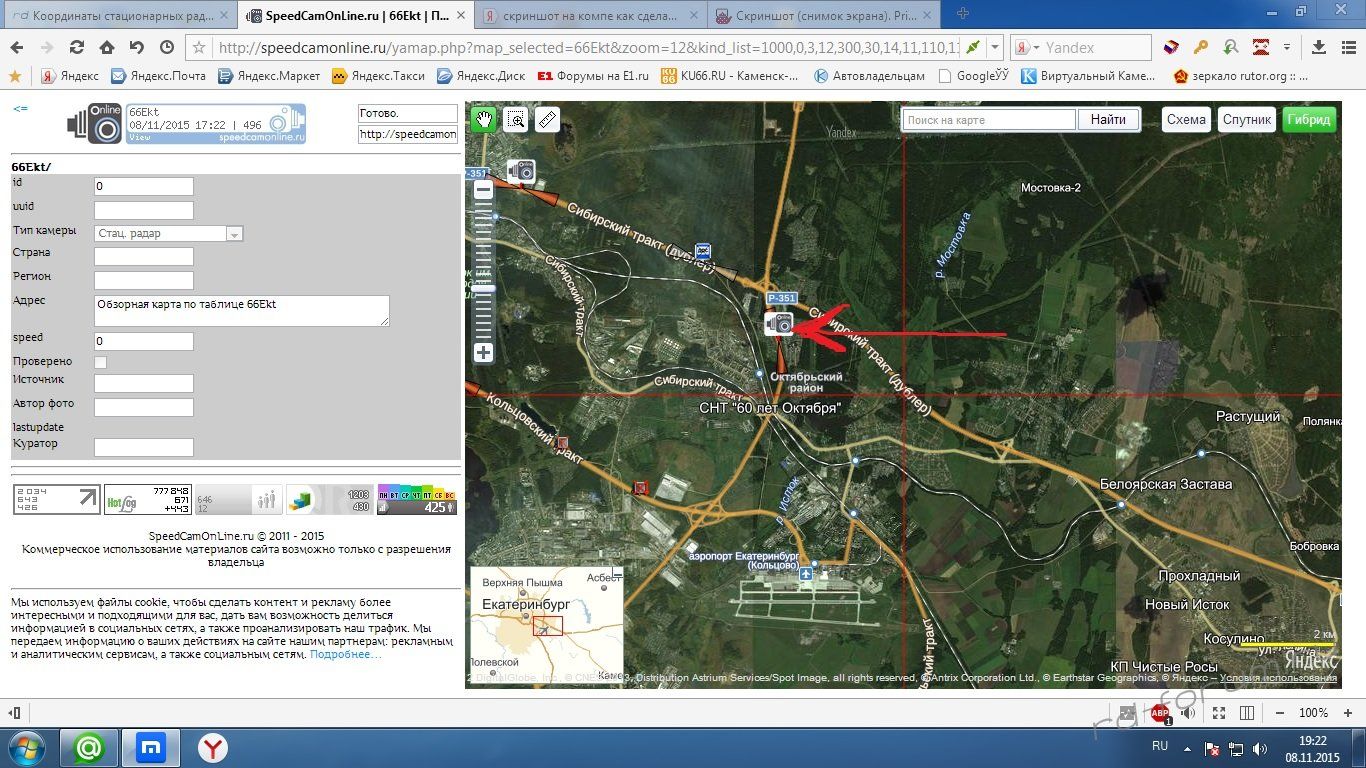Click the SpeedCamOnline logo banner

point(186,124)
